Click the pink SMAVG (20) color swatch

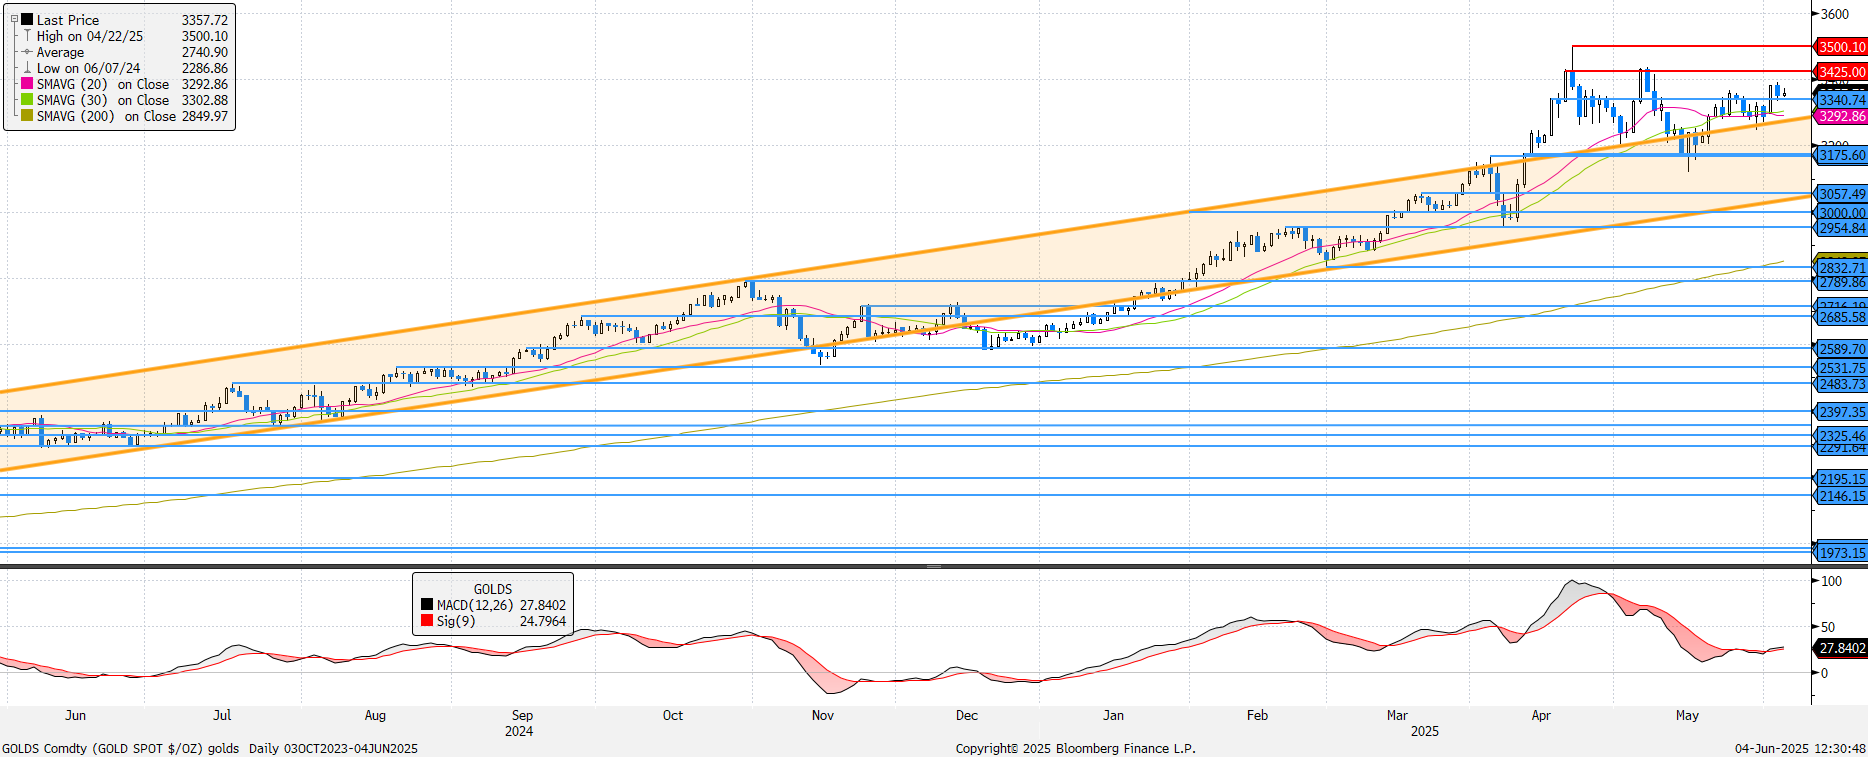click(27, 84)
